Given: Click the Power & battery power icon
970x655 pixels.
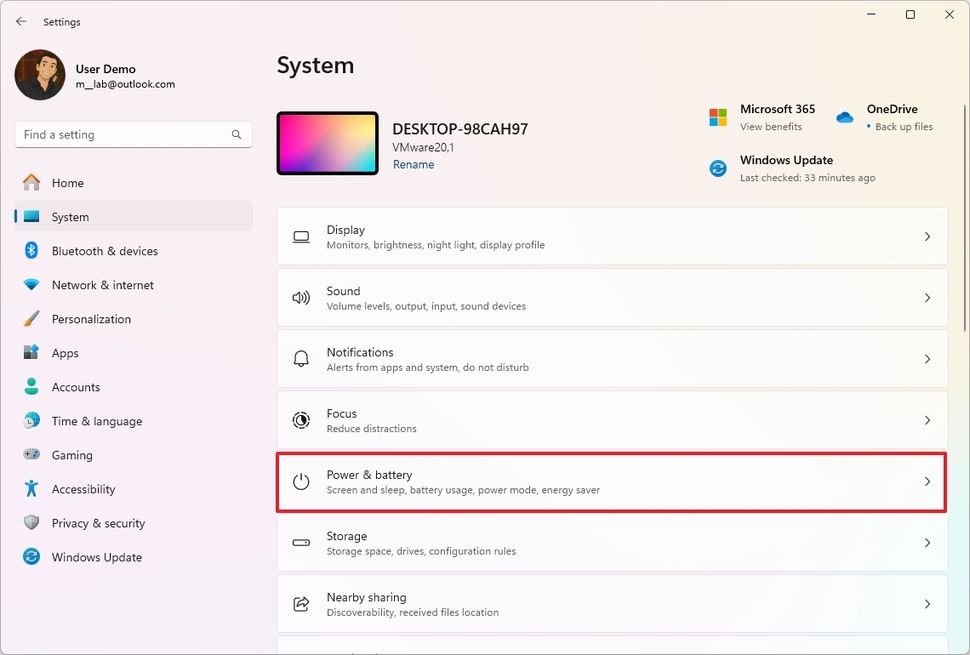Looking at the screenshot, I should pyautogui.click(x=301, y=481).
